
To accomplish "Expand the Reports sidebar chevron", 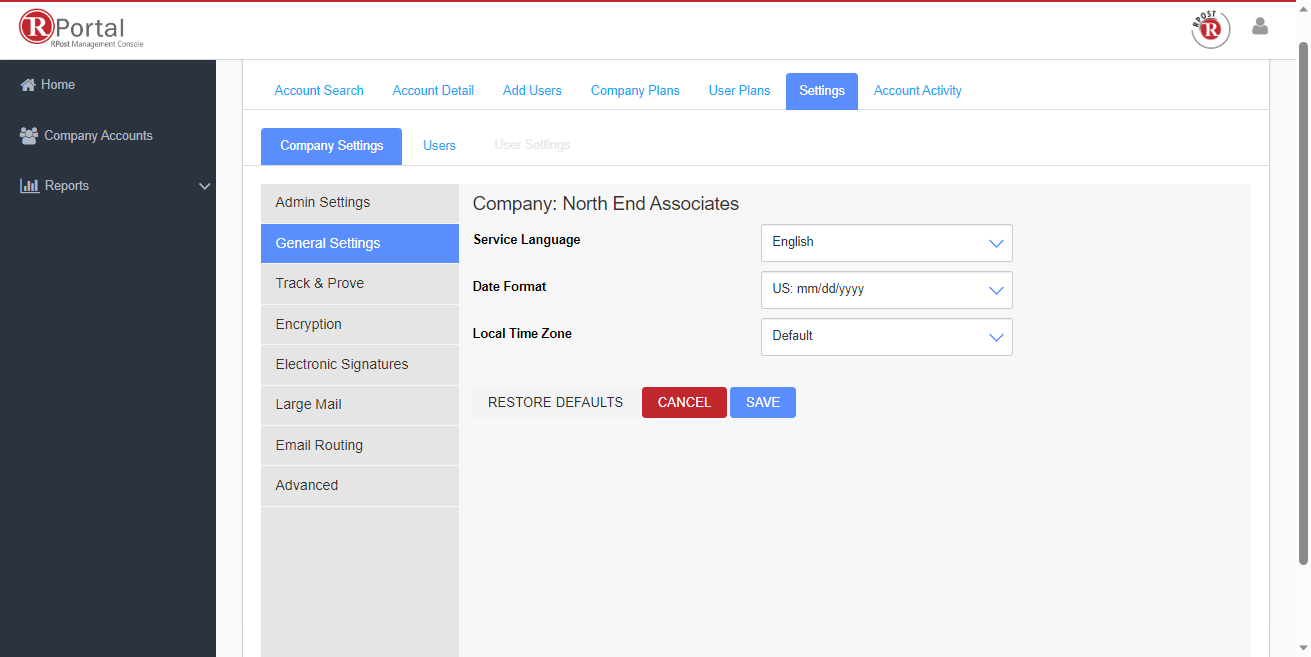I will click(204, 186).
